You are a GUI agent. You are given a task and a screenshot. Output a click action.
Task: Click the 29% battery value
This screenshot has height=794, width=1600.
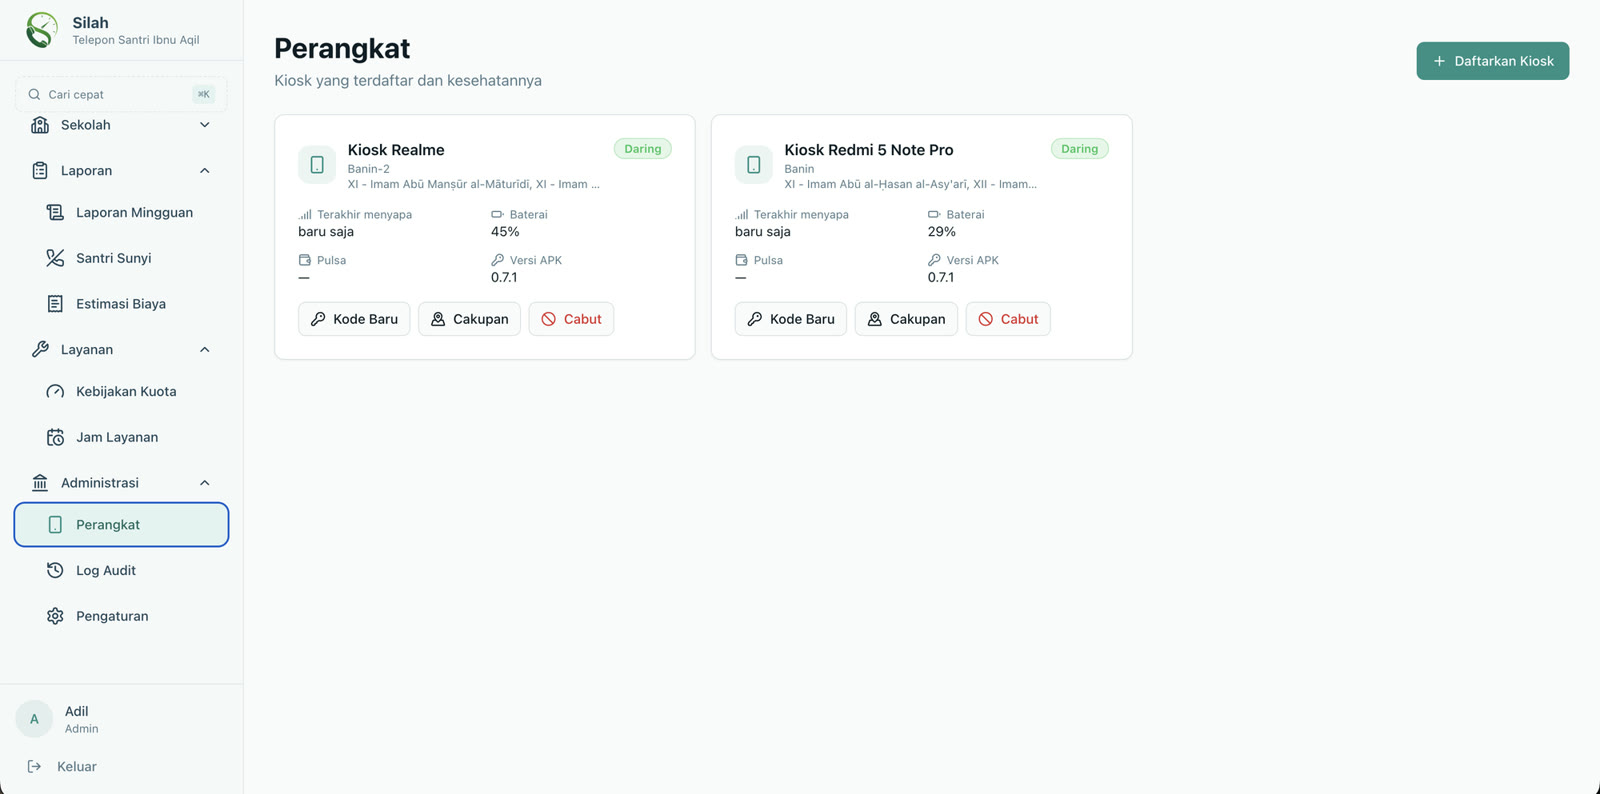pos(942,232)
